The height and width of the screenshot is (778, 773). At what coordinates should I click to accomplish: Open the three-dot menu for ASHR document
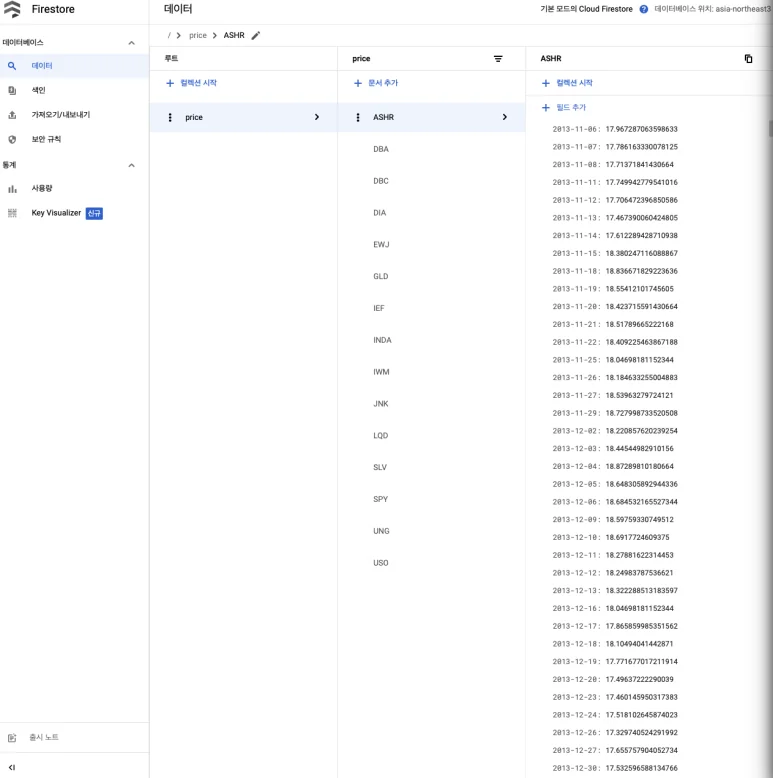[358, 117]
